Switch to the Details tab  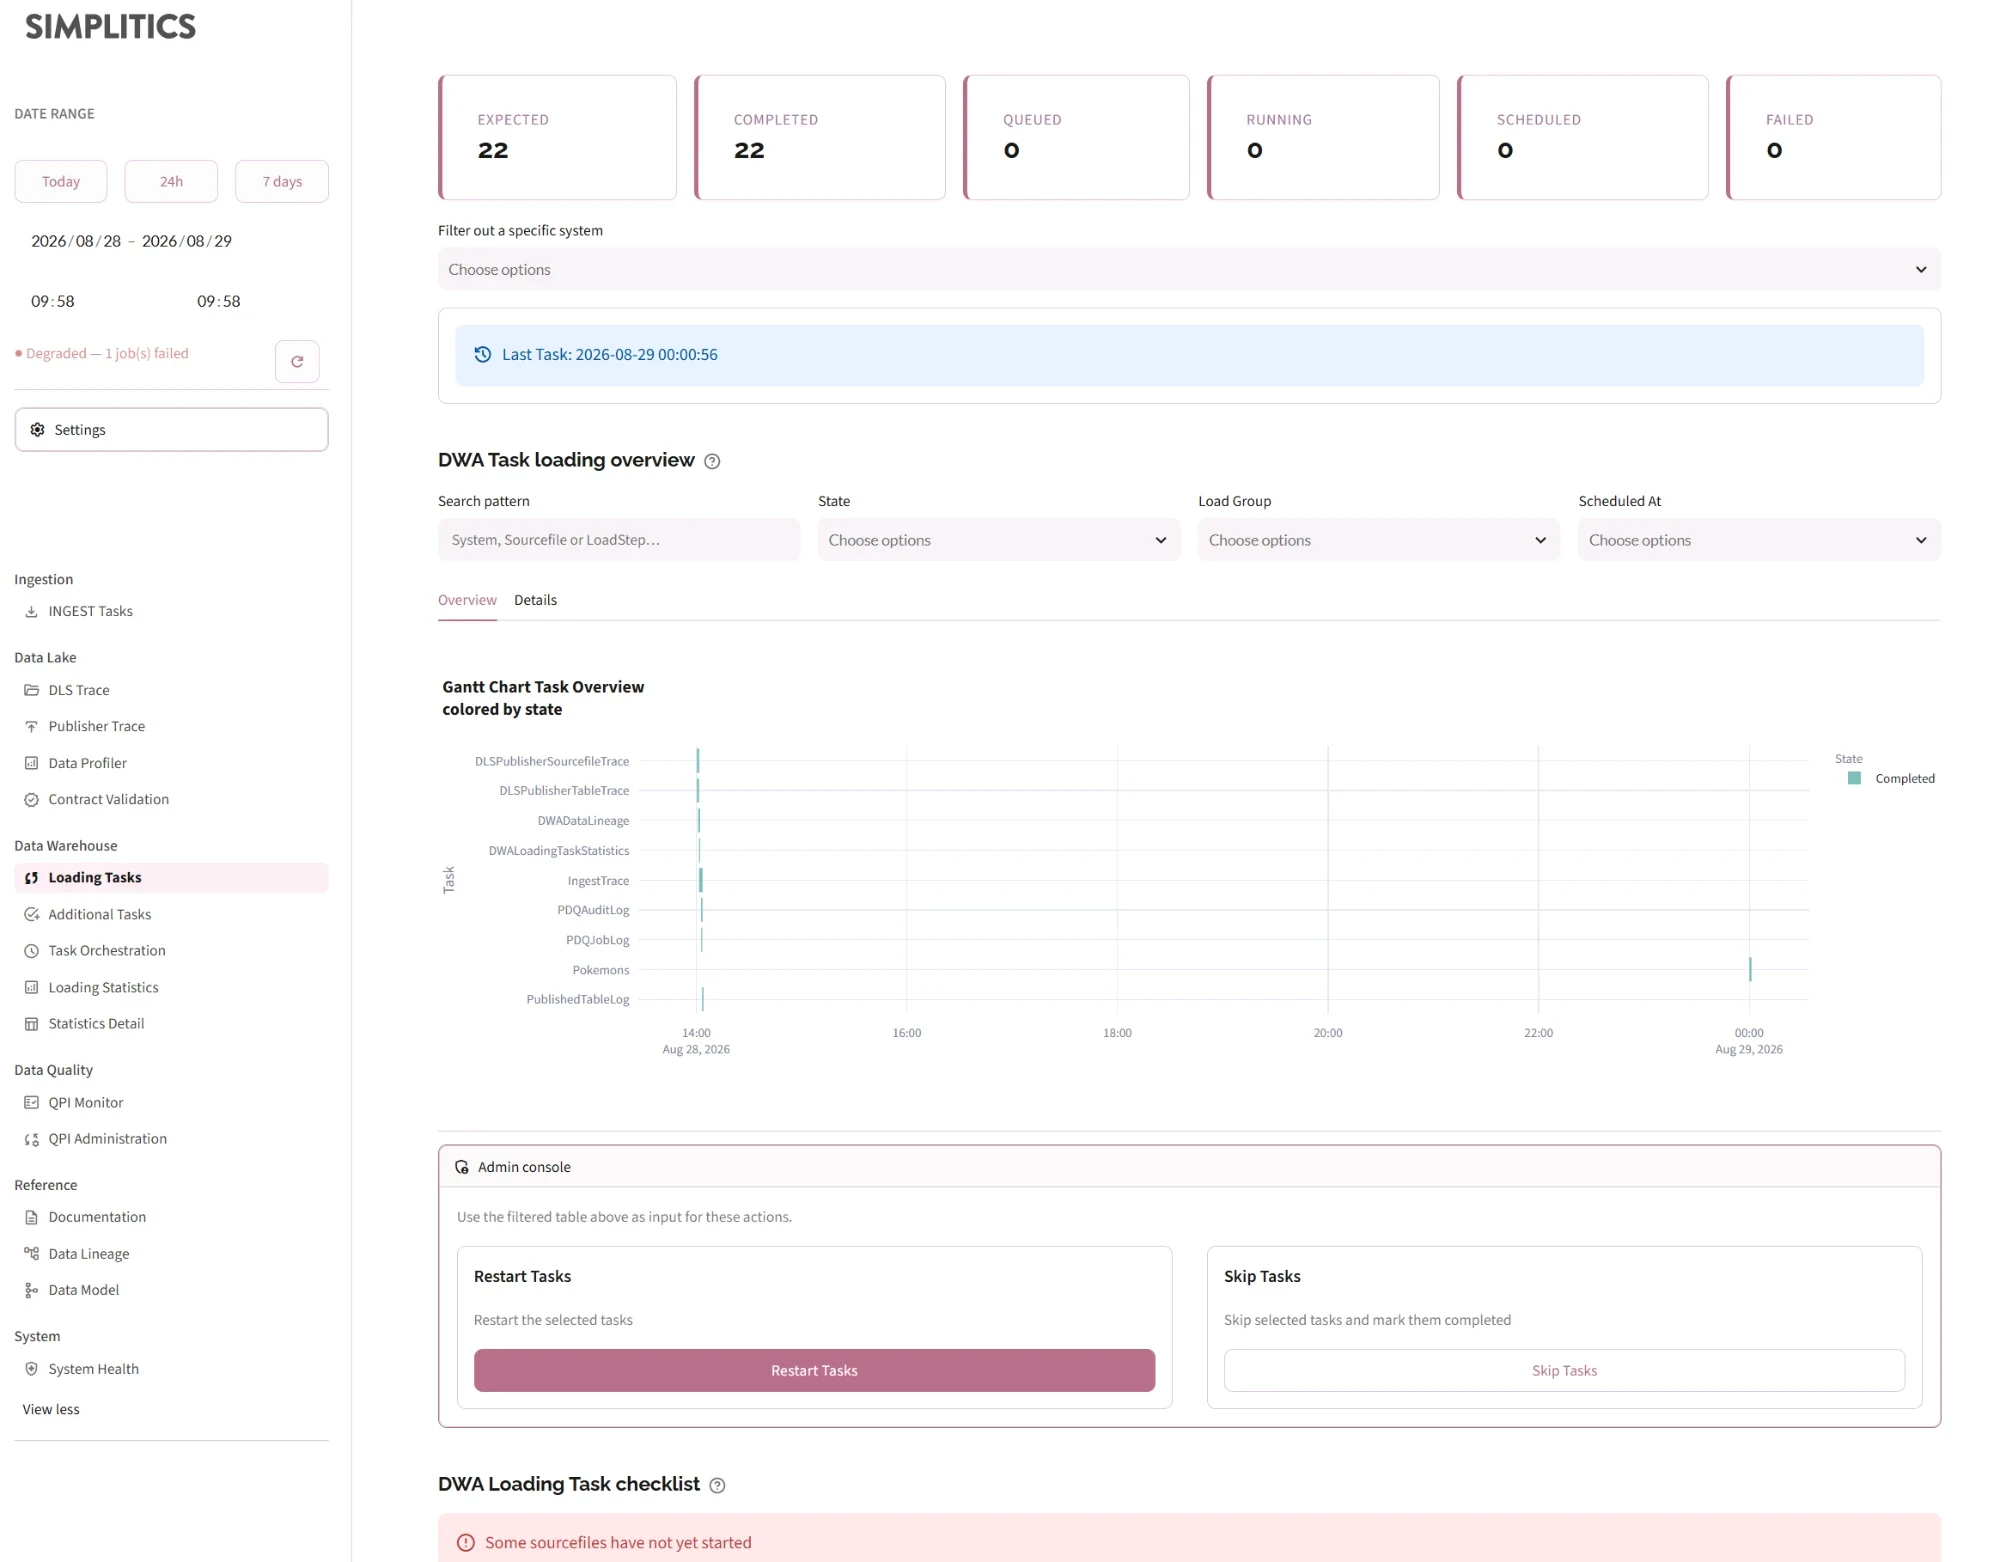[x=535, y=600]
